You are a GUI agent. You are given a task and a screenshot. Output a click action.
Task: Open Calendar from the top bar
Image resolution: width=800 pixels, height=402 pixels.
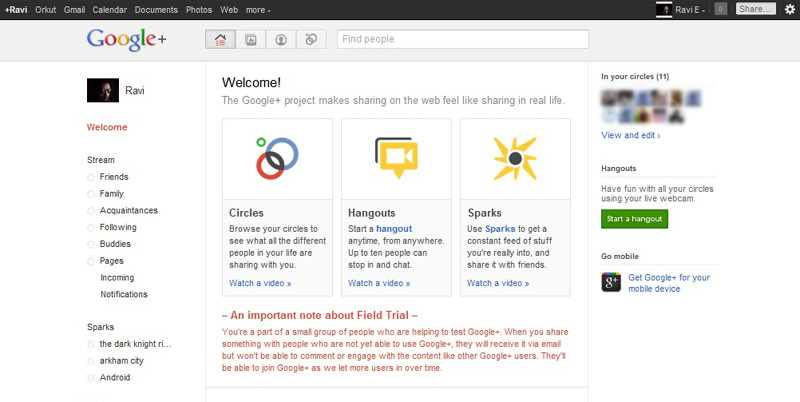(x=108, y=9)
